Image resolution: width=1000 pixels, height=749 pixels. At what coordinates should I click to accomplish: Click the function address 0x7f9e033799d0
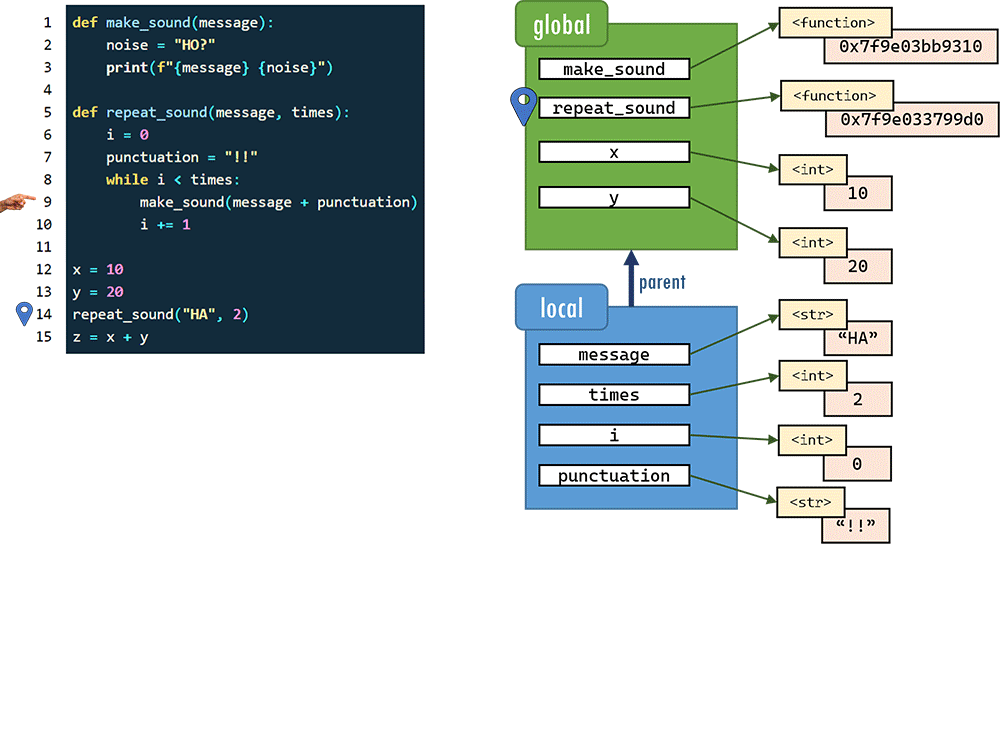tap(911, 120)
